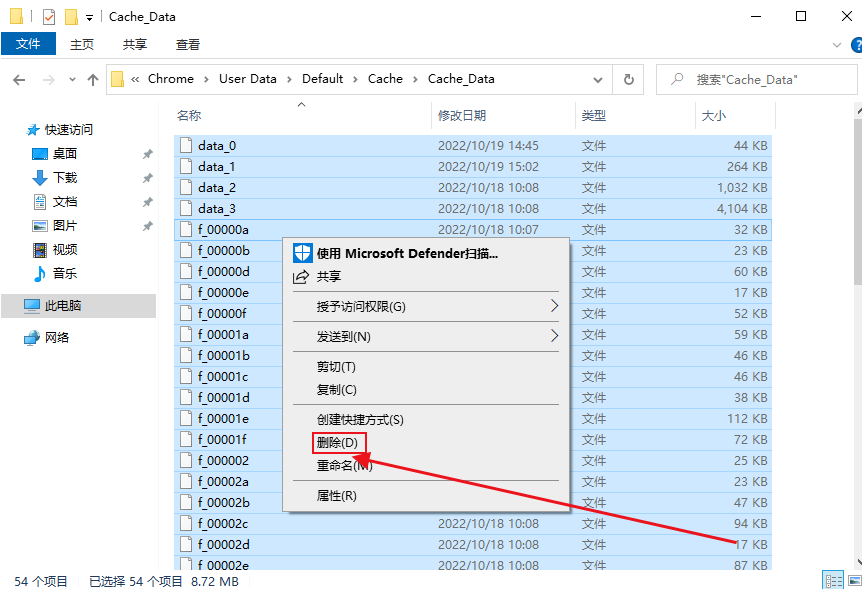Open the 文件 ribbon tab
862x590 pixels.
[x=28, y=44]
